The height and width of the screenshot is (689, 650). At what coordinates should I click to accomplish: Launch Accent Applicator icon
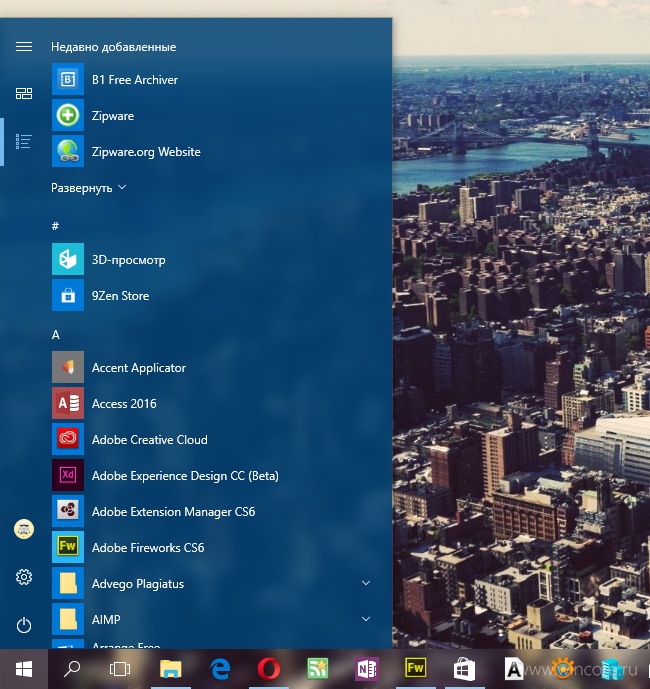[68, 367]
